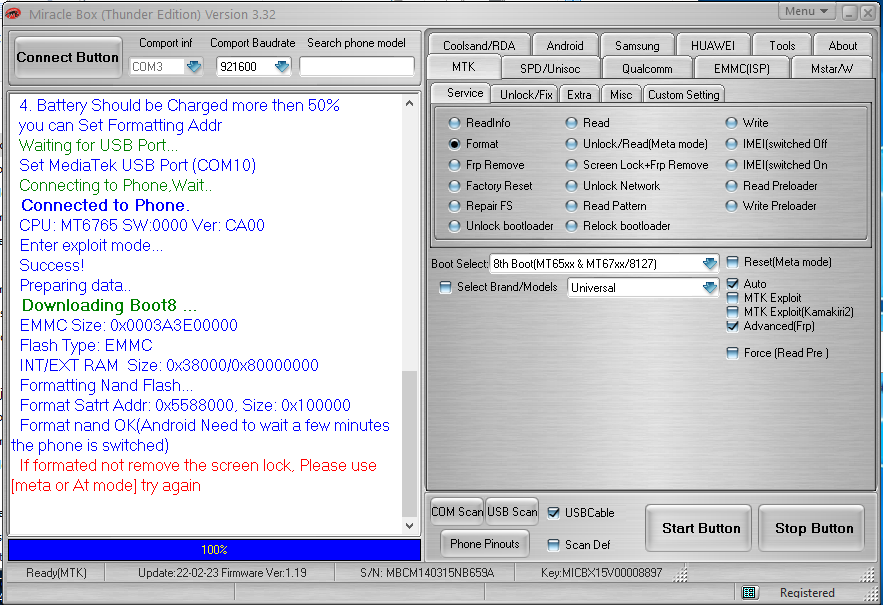Switch to the Mstar/W tab
The image size is (883, 605).
(x=832, y=68)
